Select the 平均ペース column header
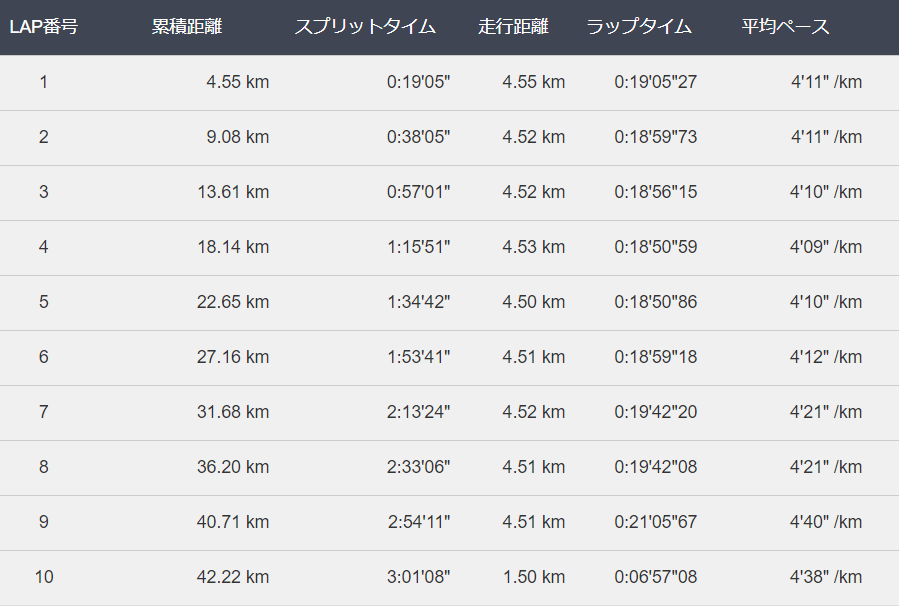The image size is (899, 606). [785, 26]
